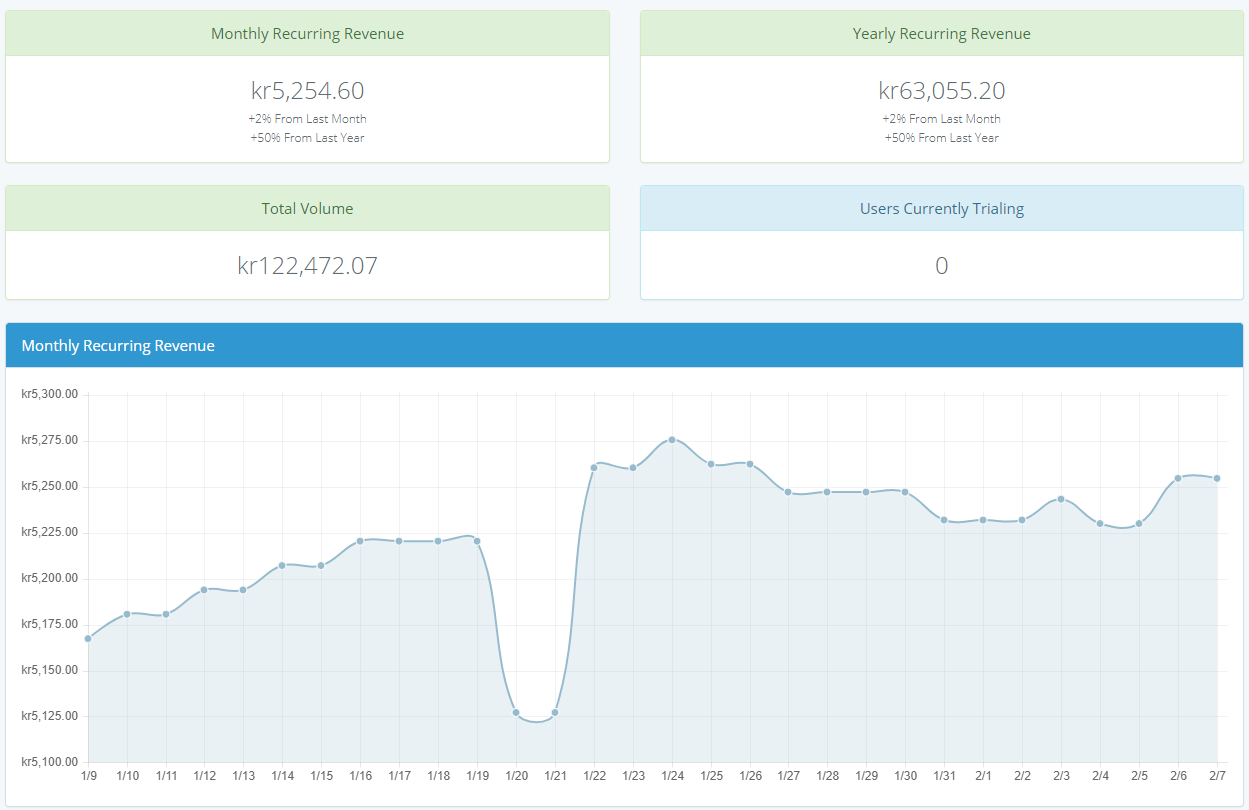Click the kr63,055.20 yearly revenue value

[941, 91]
